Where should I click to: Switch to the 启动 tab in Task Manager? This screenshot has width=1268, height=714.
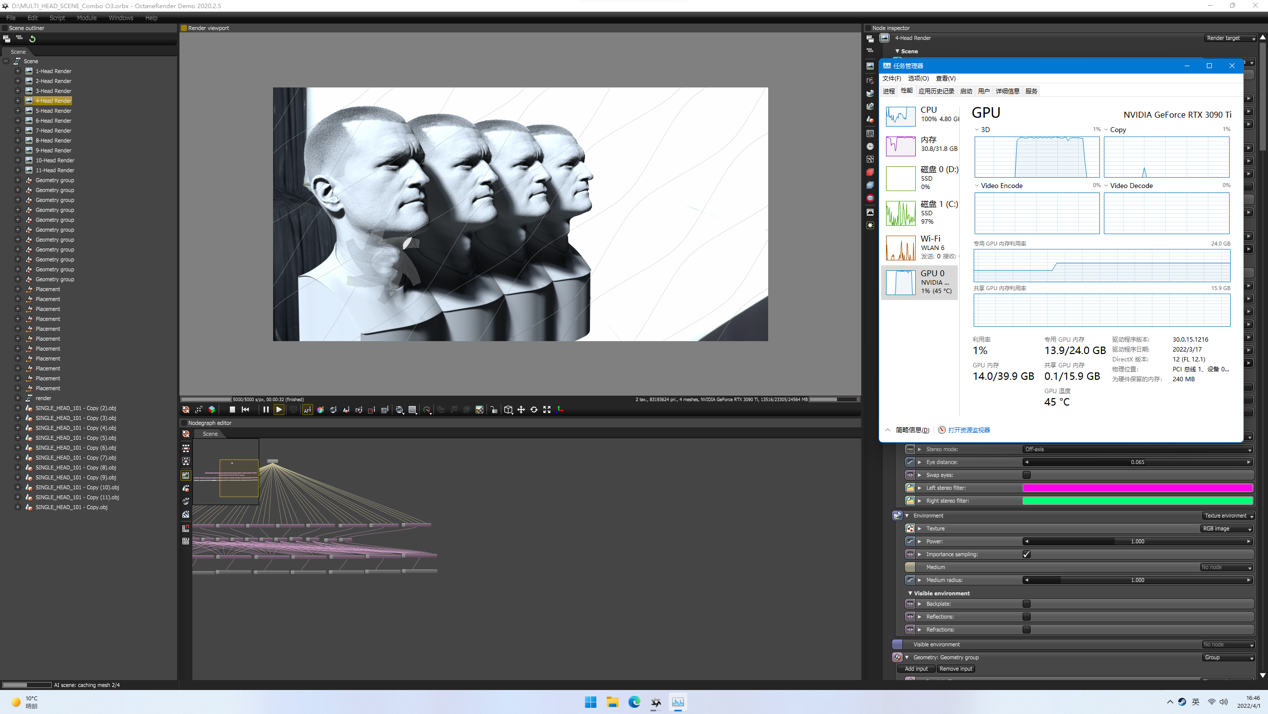point(966,91)
